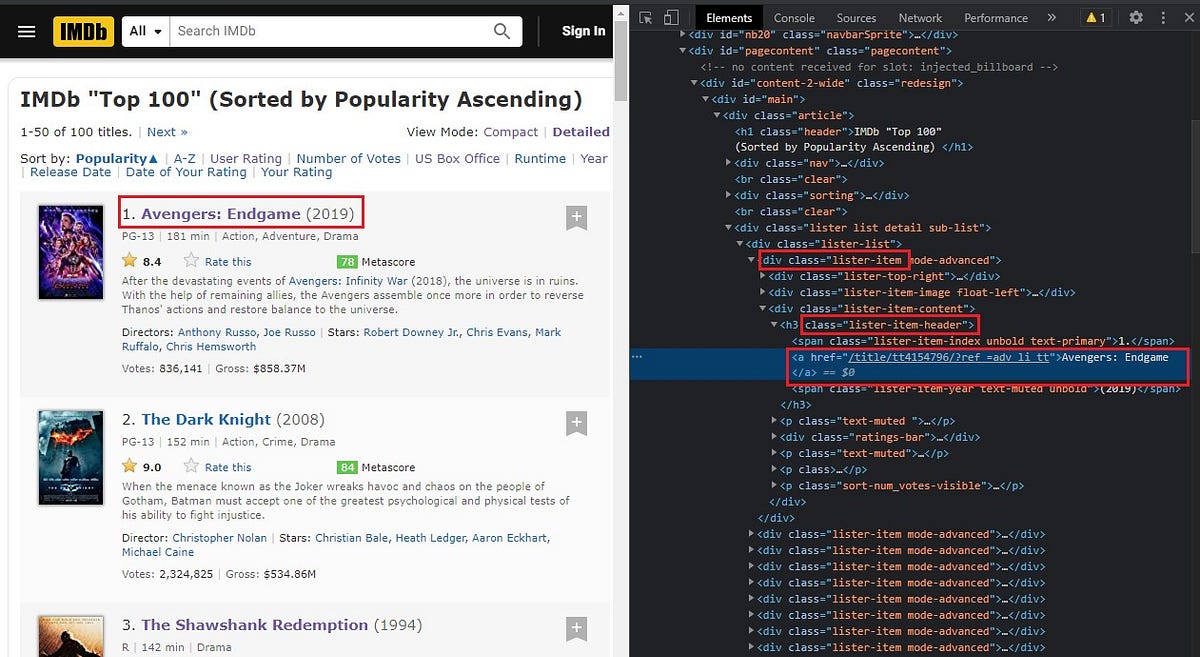Open the DevTools three-dot menu
This screenshot has width=1200, height=657.
pyautogui.click(x=1163, y=18)
